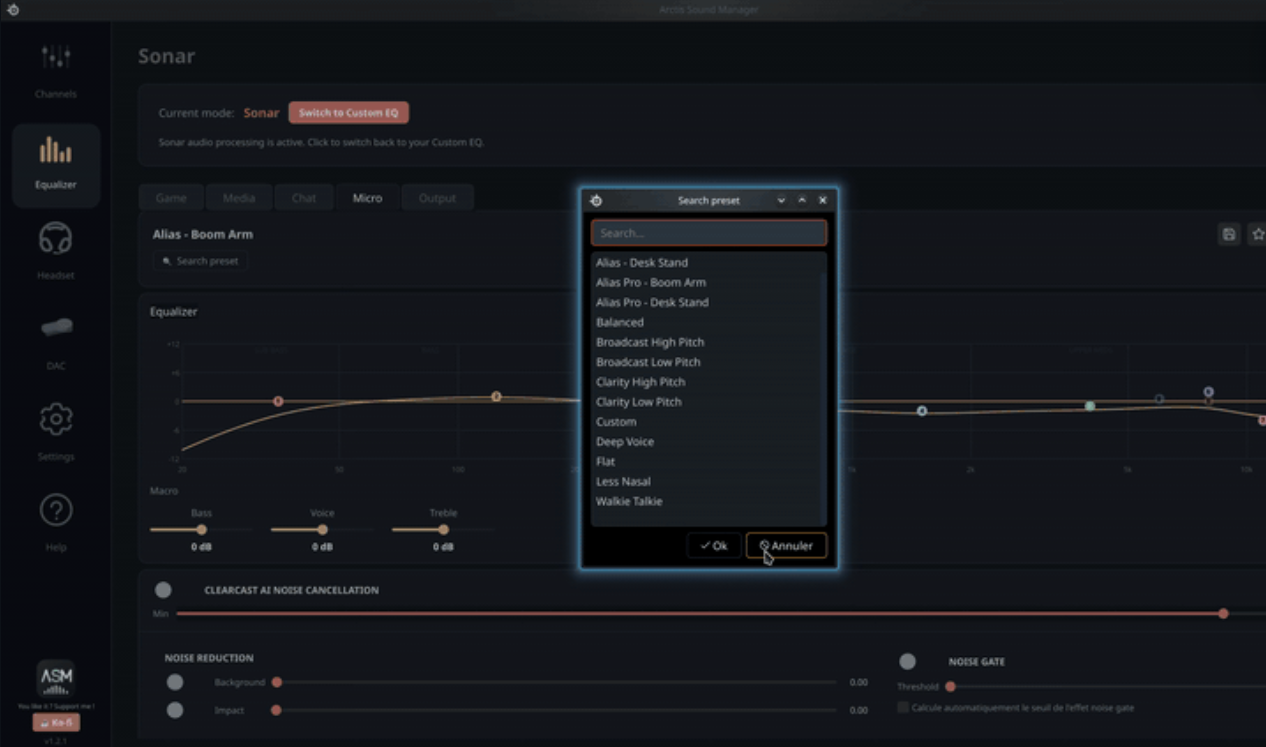Click the favorite star icon
Viewport: 1266px width, 747px height.
1257,234
